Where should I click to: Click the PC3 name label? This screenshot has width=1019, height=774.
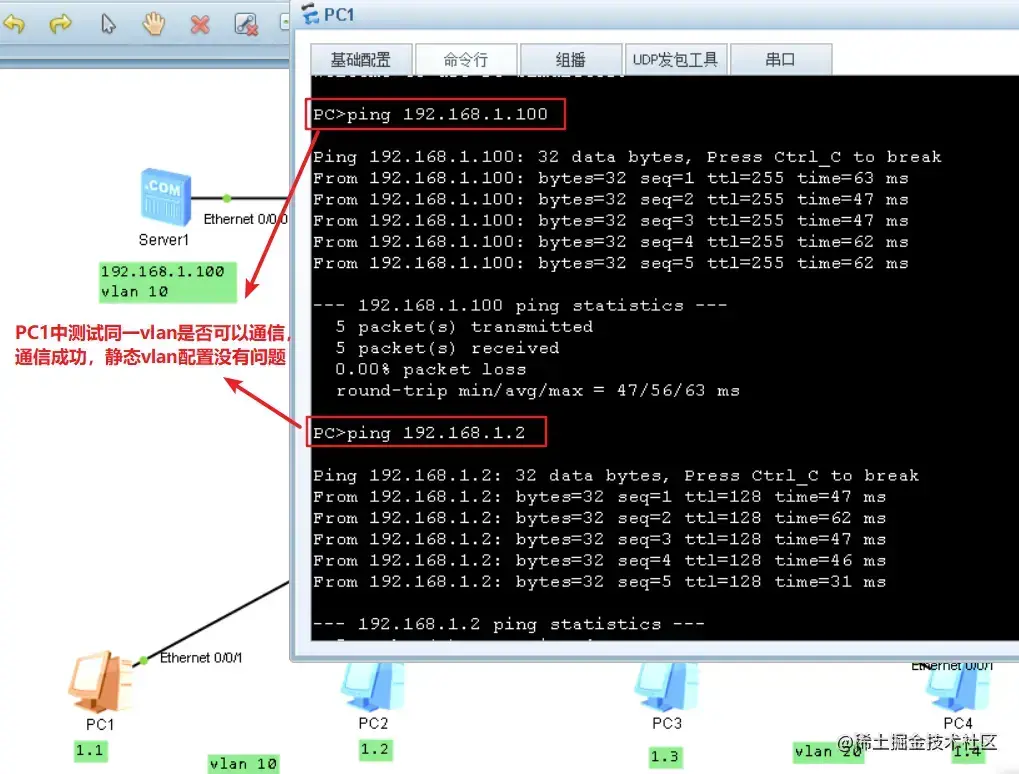point(667,723)
